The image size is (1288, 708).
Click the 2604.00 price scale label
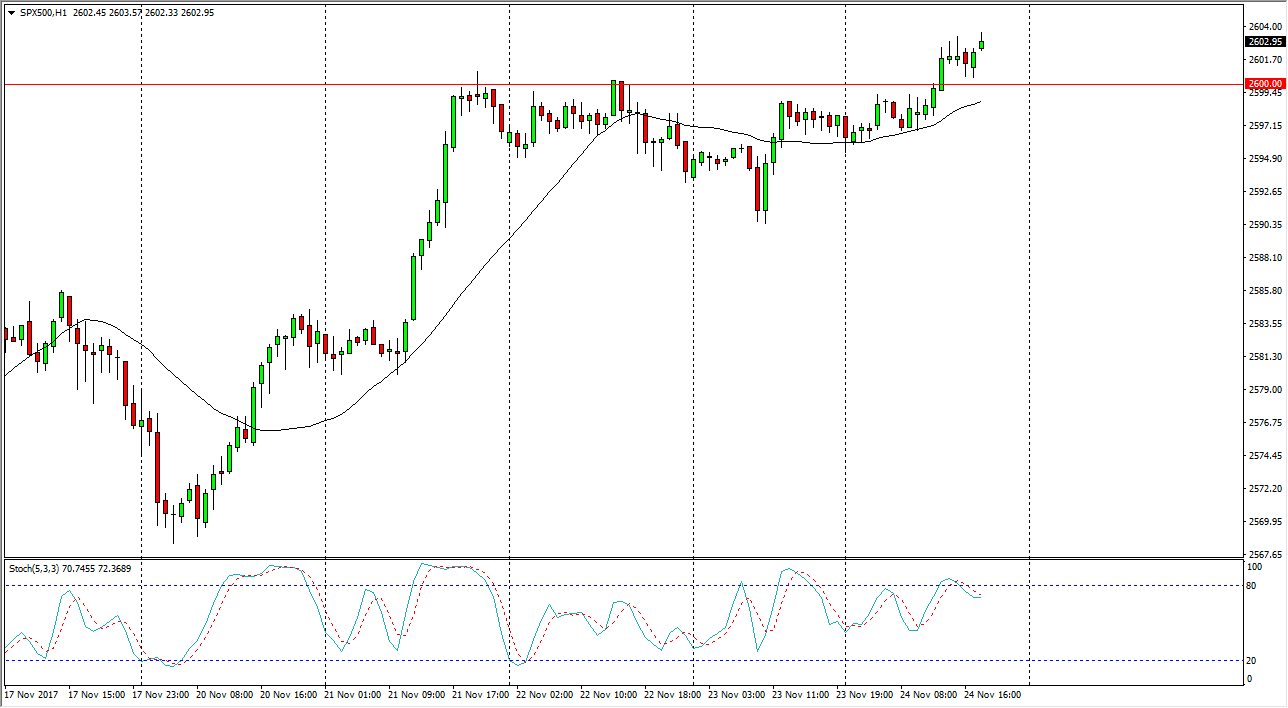click(1264, 27)
